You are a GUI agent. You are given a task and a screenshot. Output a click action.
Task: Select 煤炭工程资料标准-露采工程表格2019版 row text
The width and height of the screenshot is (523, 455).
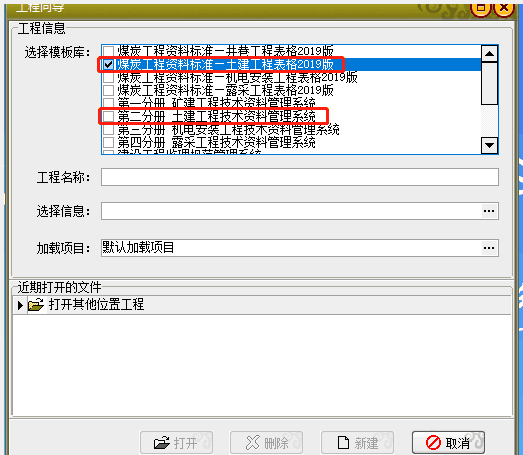click(x=225, y=90)
